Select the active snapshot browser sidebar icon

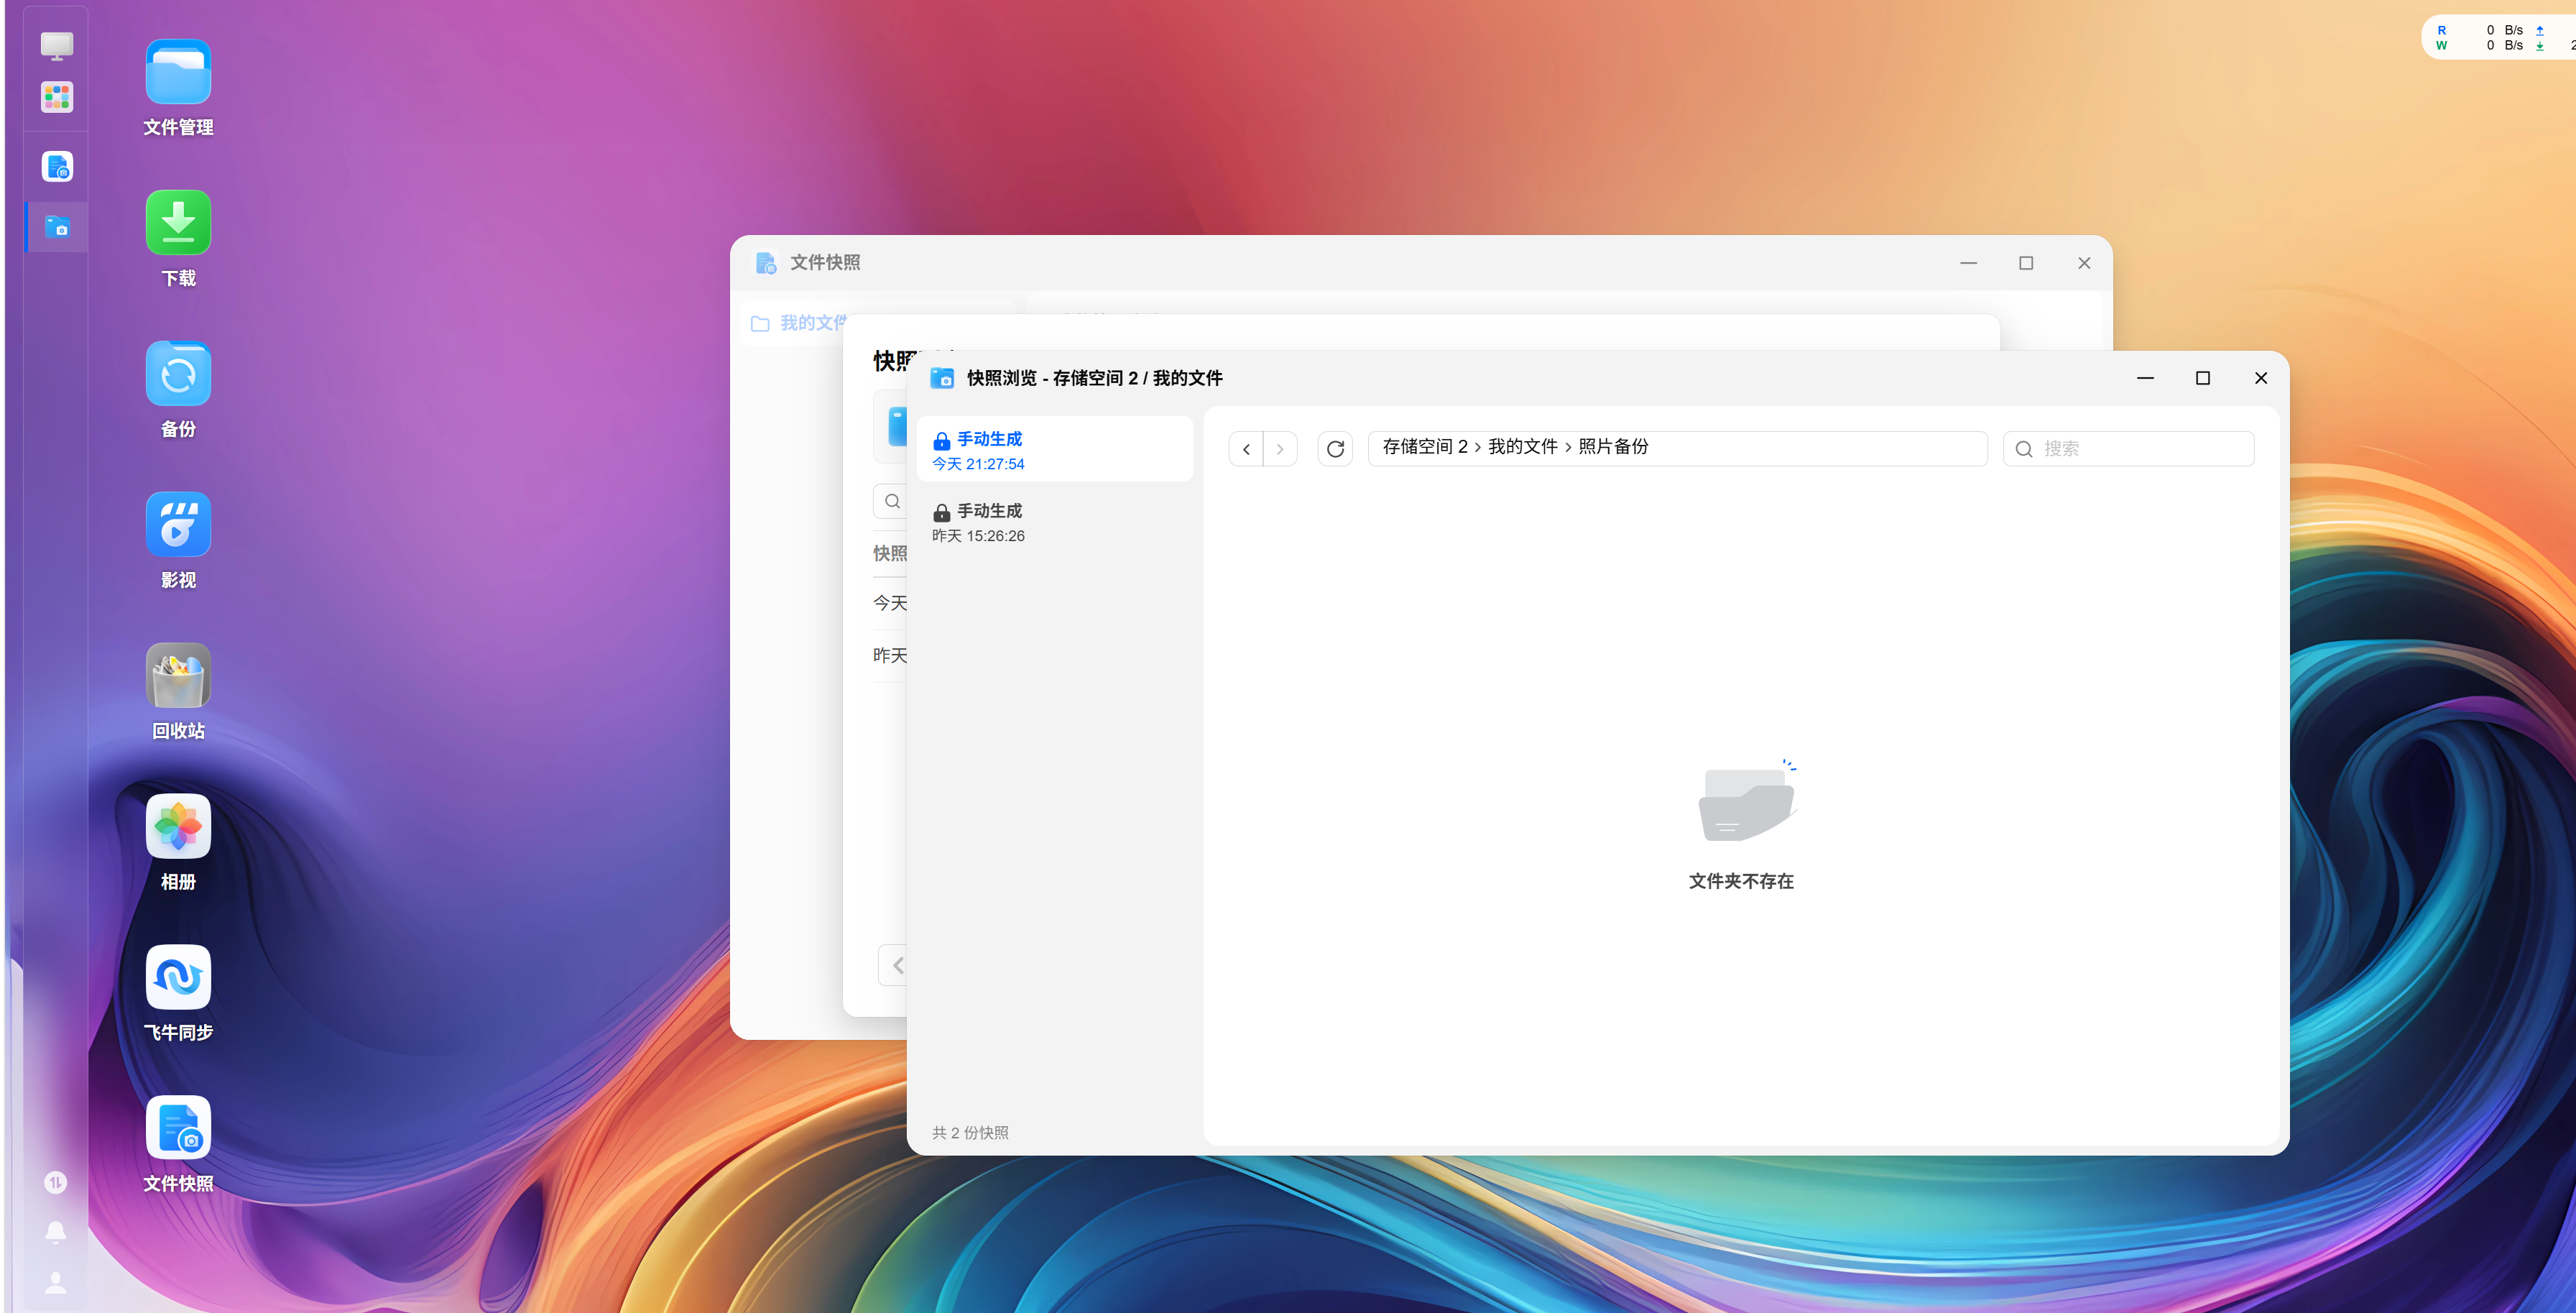point(57,227)
